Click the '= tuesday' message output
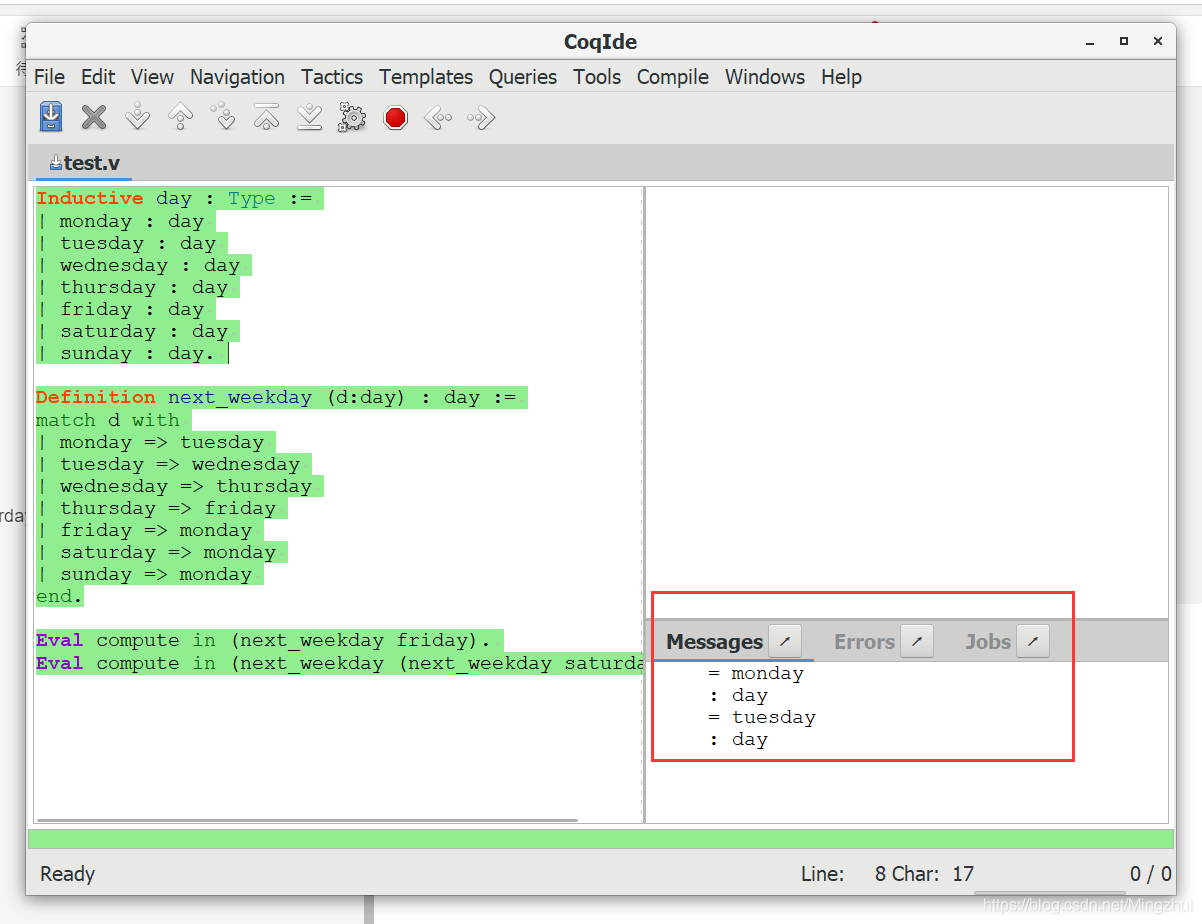Viewport: 1202px width, 924px height. coord(762,717)
